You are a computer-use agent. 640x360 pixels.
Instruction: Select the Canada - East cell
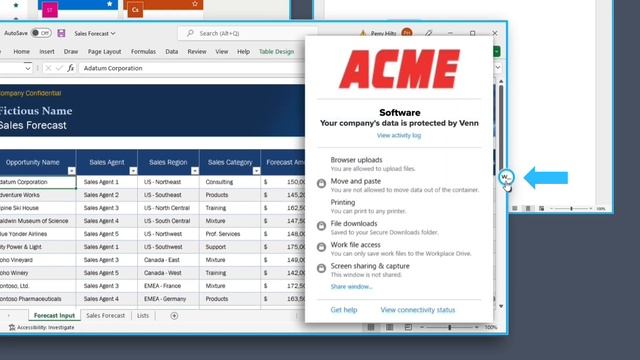point(168,260)
